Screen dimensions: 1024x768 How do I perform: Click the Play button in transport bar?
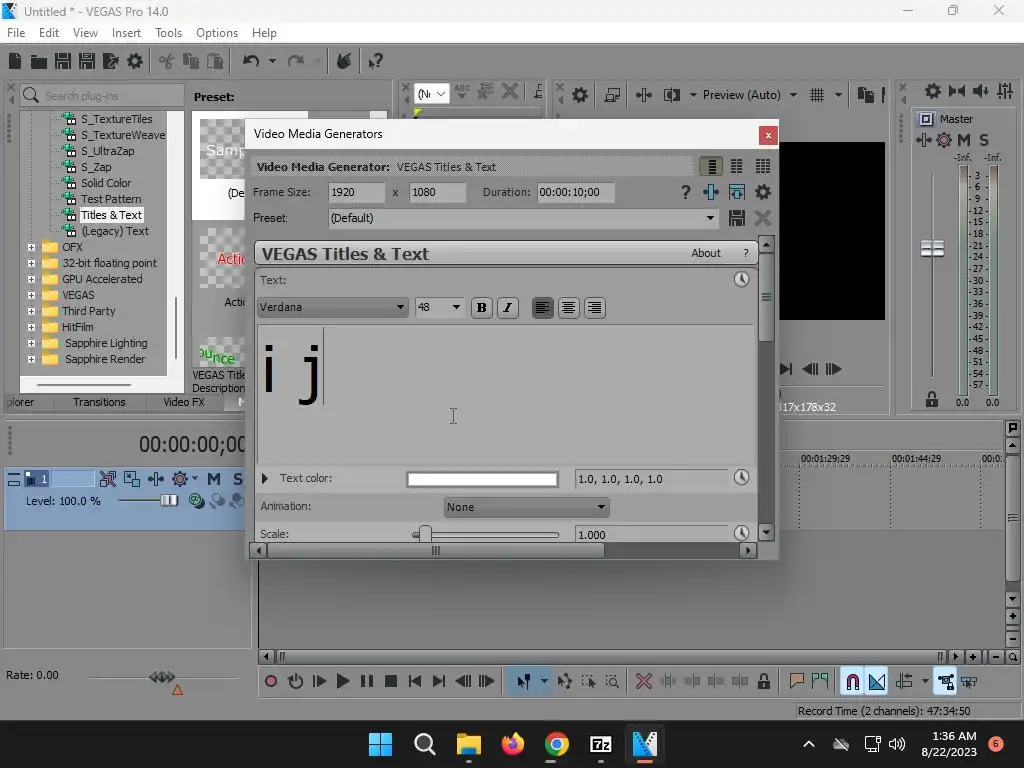pyautogui.click(x=342, y=681)
